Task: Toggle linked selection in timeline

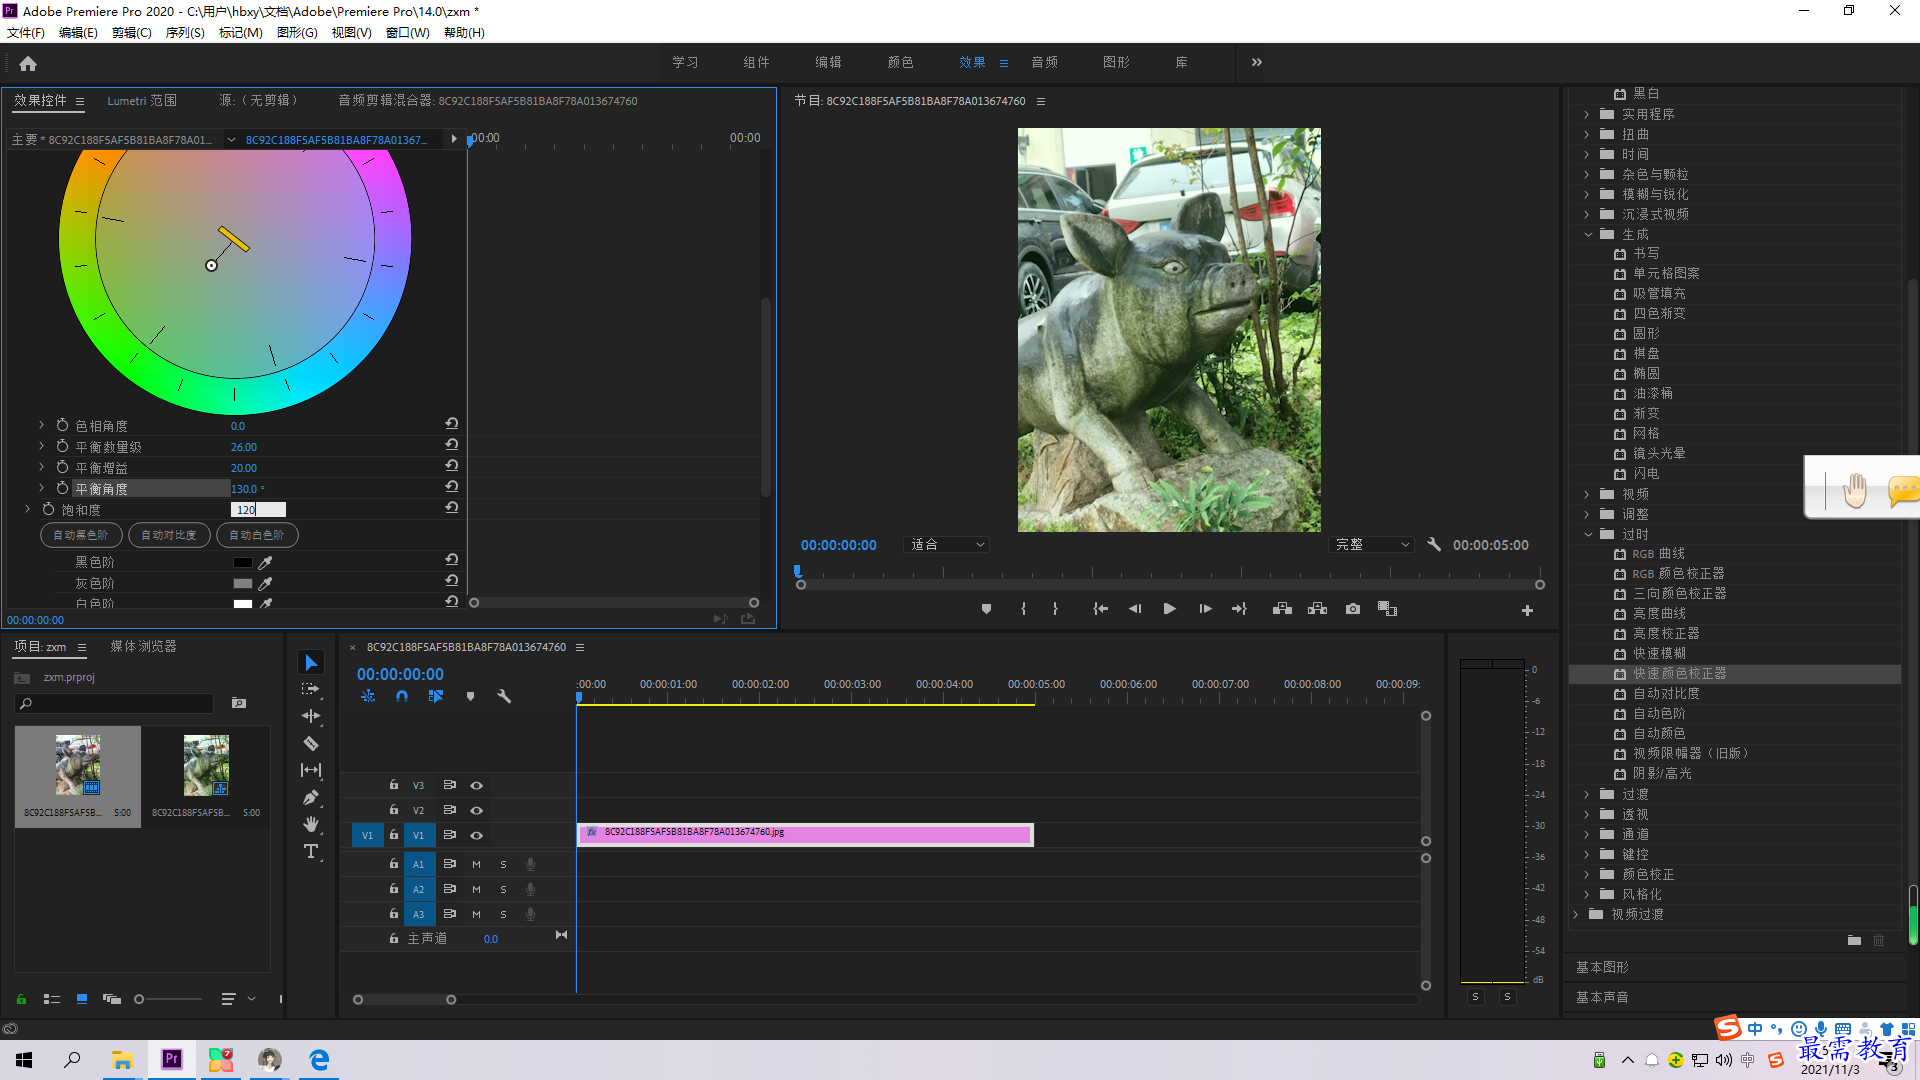Action: pos(436,696)
